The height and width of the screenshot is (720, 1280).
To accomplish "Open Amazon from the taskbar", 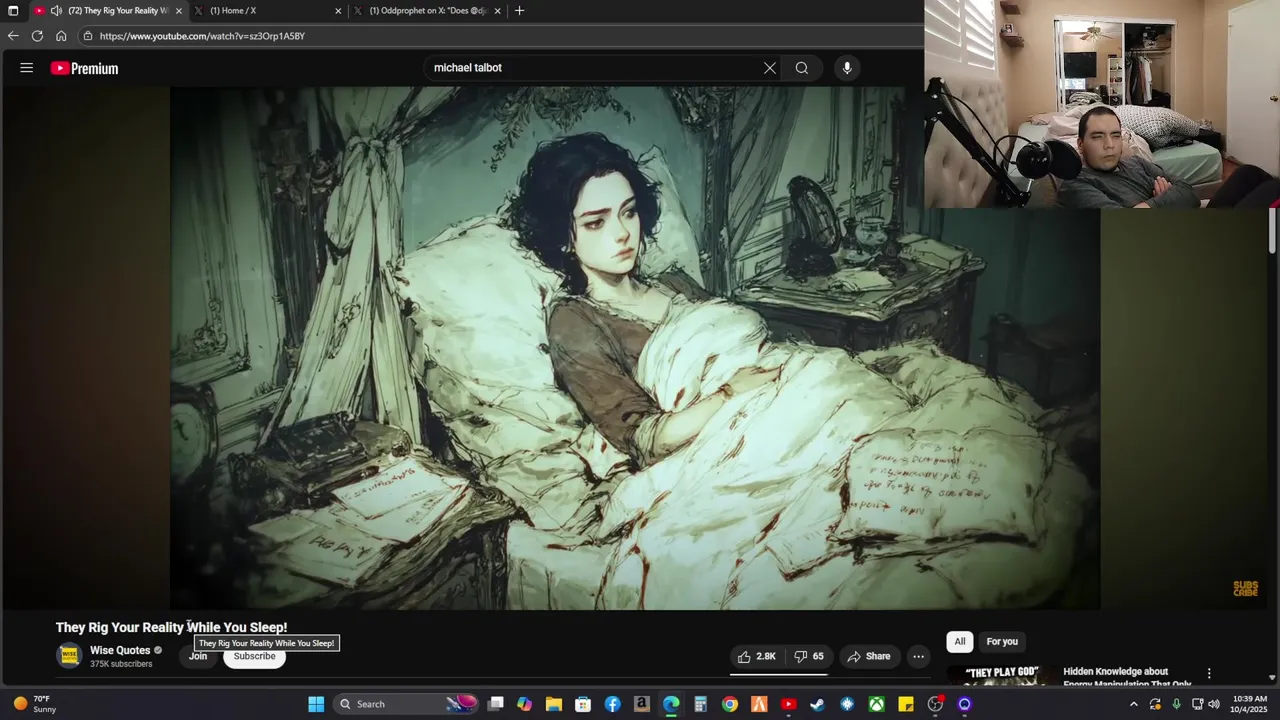I will click(x=641, y=704).
